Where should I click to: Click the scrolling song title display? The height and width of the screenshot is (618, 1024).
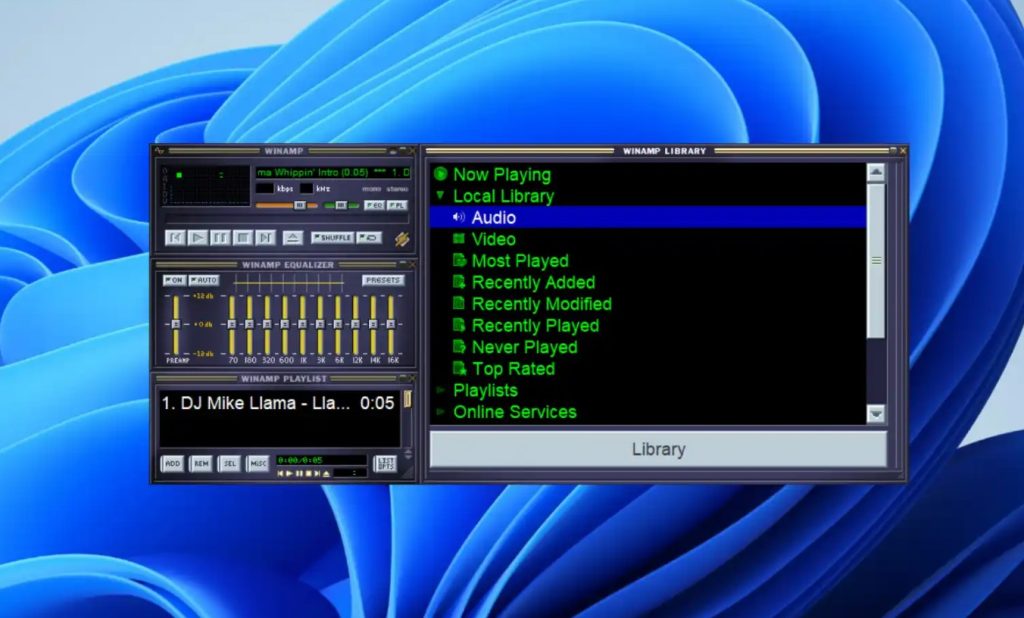tap(334, 172)
